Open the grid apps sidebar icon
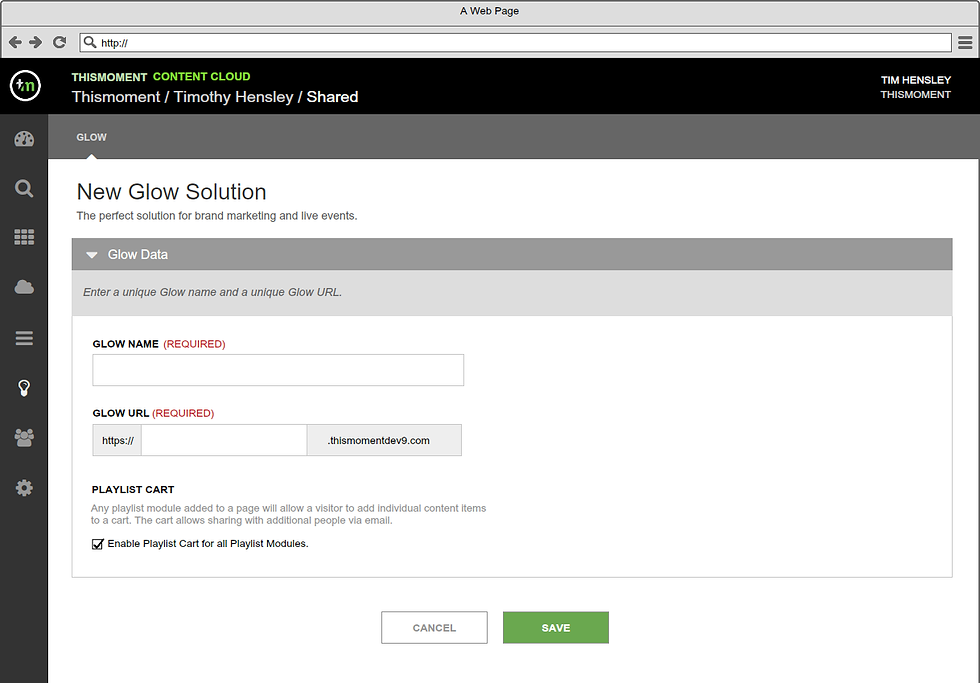This screenshot has width=980, height=683. pos(24,237)
